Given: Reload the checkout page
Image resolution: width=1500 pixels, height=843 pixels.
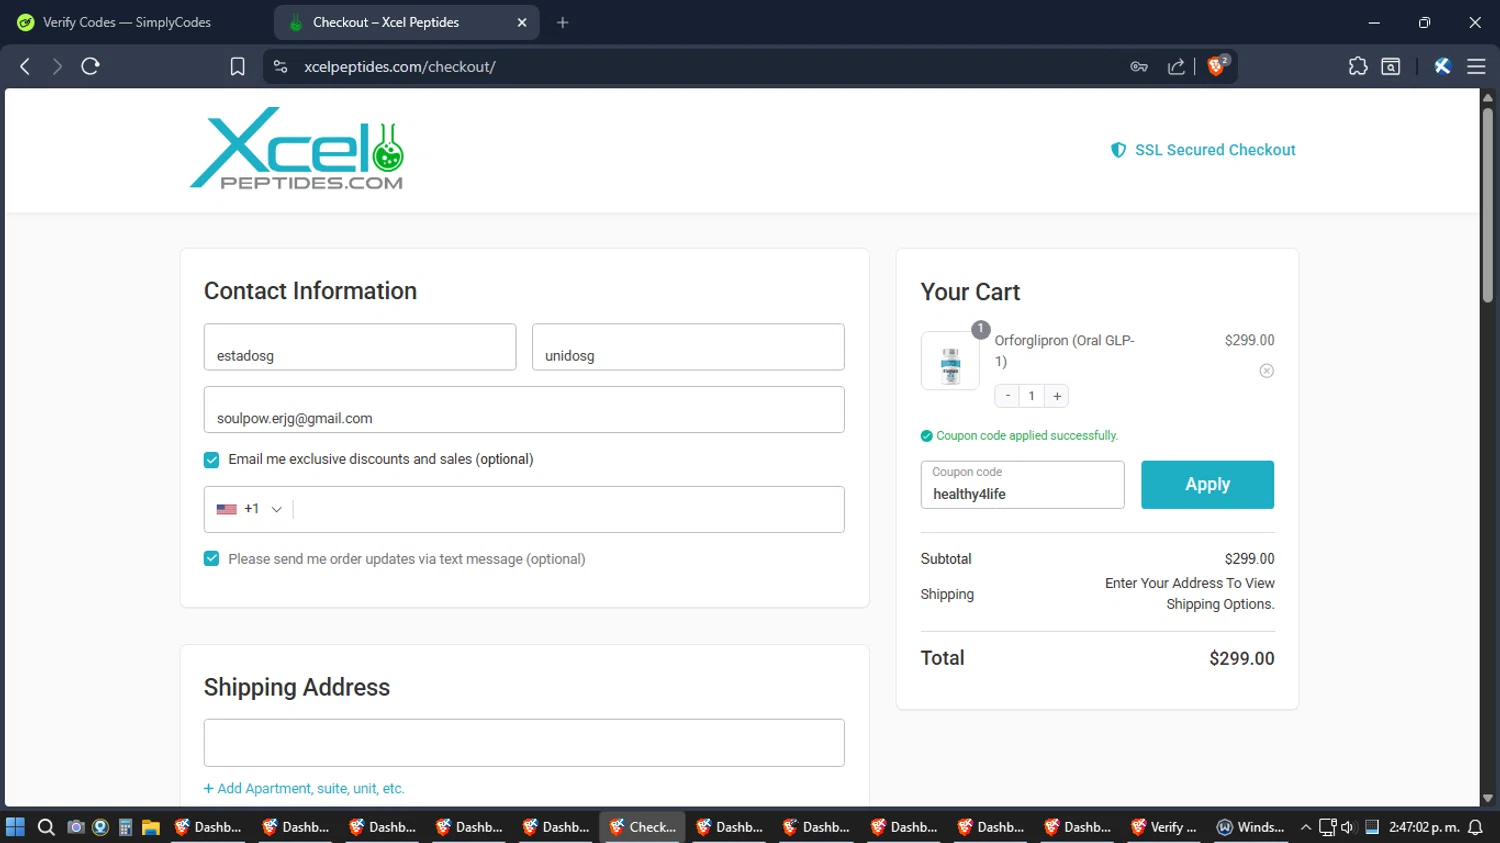Looking at the screenshot, I should [x=90, y=66].
